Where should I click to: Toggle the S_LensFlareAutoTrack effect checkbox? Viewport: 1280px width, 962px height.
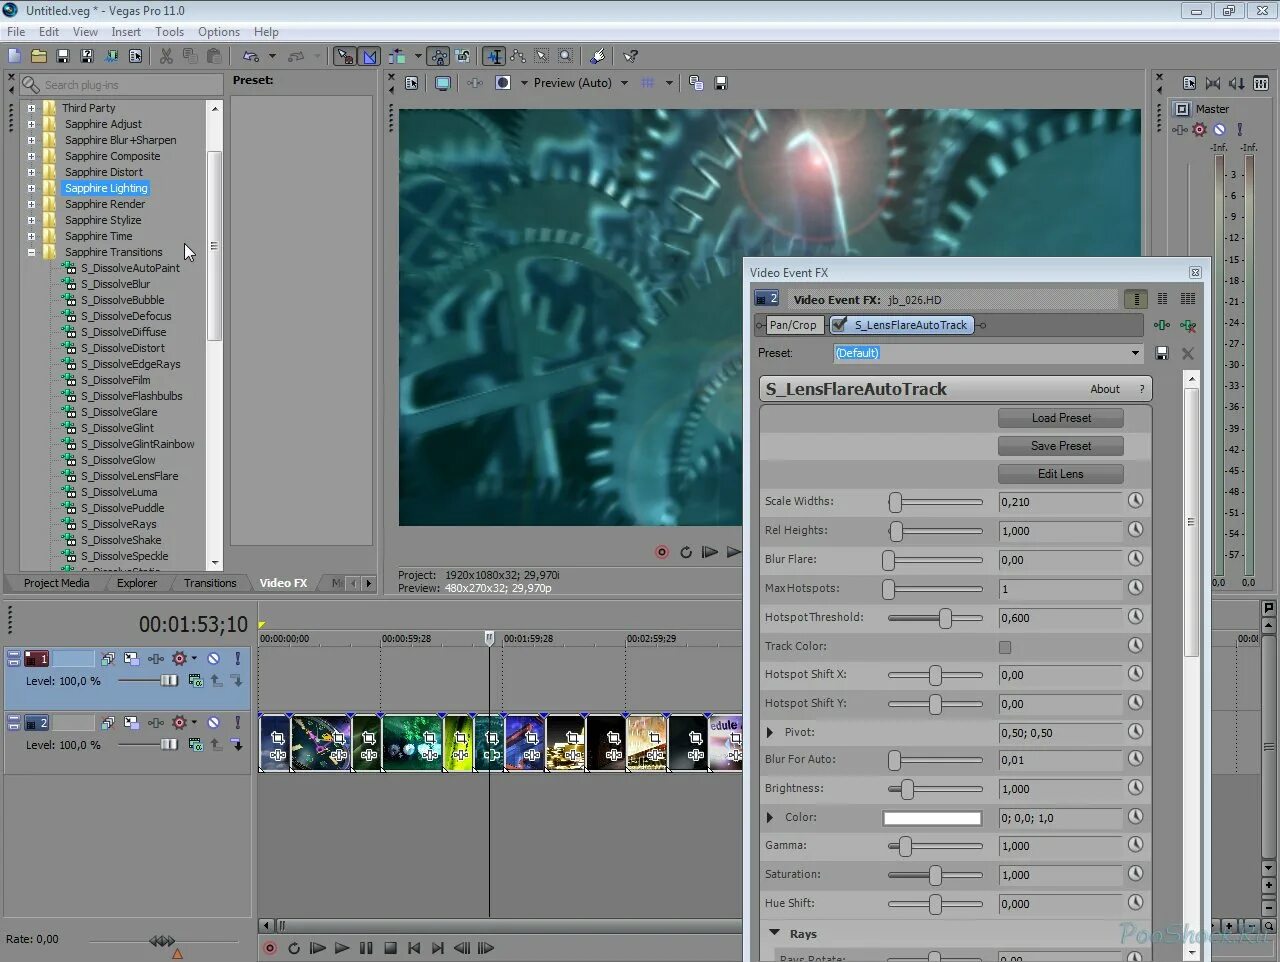click(x=838, y=324)
